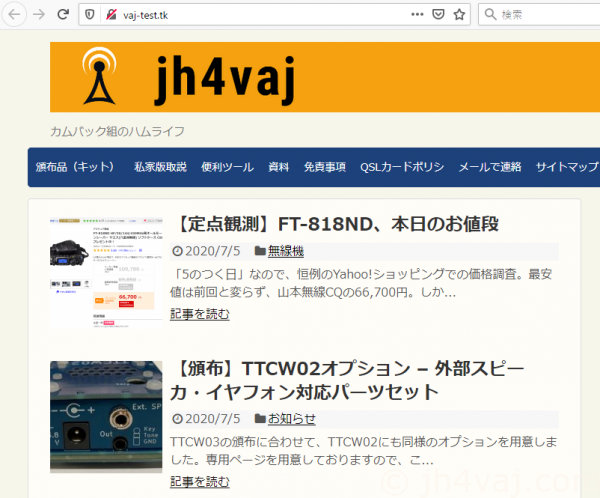Save page to Pocket
The width and height of the screenshot is (600, 498).
438,14
